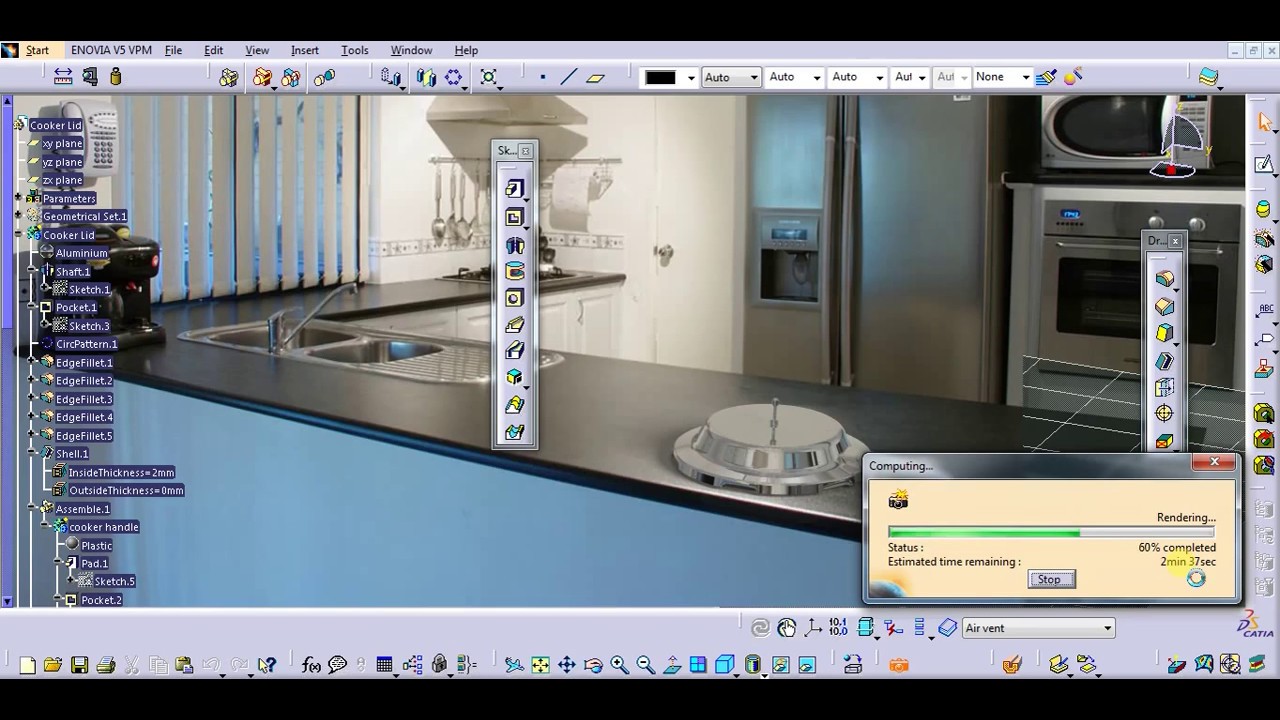Image resolution: width=1280 pixels, height=720 pixels.
Task: Select the Point tool in the top toolbar
Action: coord(543,77)
